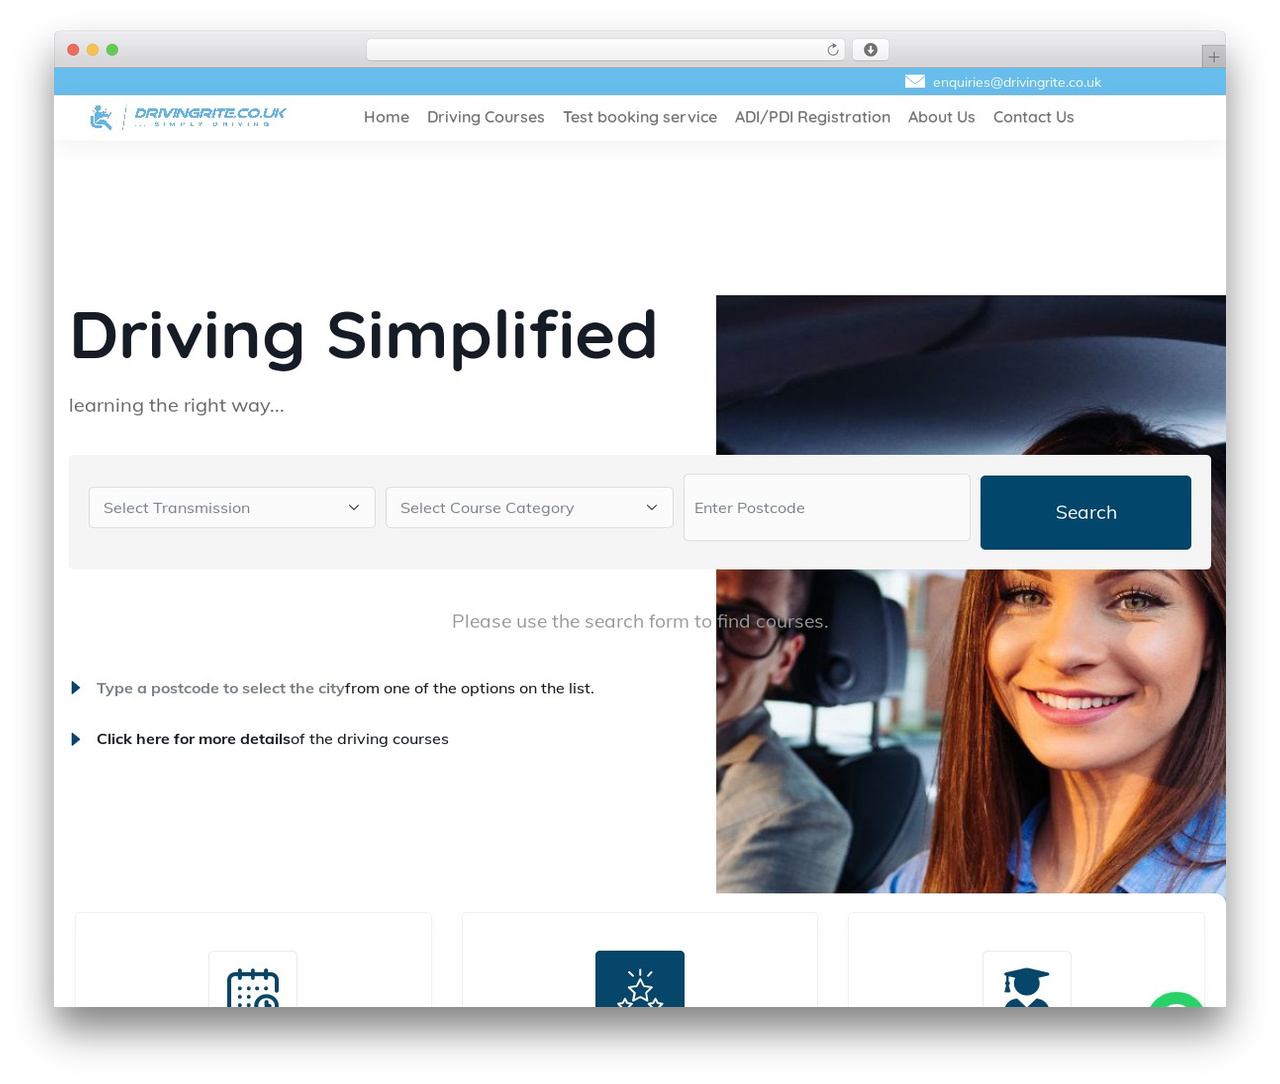The height and width of the screenshot is (1084, 1280).
Task: Visit the About Us page
Action: (941, 117)
